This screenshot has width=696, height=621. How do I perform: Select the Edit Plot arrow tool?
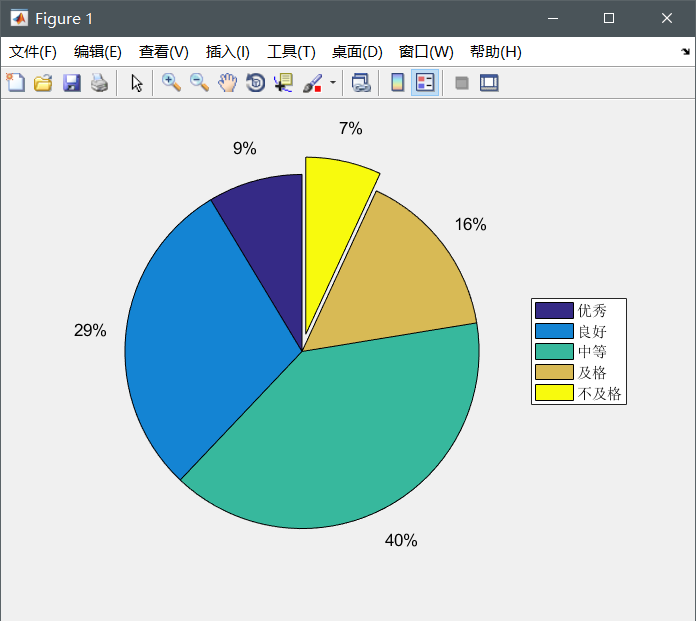tap(137, 83)
